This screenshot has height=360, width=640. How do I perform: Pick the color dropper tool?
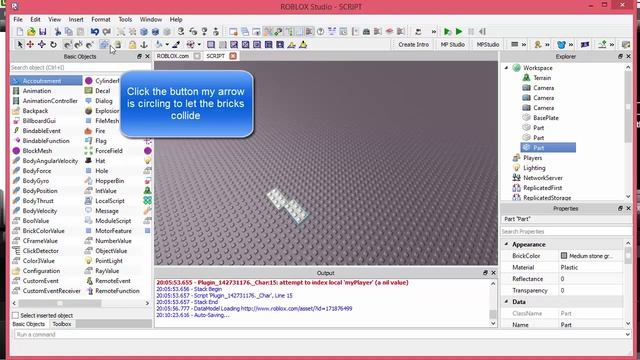(x=176, y=44)
